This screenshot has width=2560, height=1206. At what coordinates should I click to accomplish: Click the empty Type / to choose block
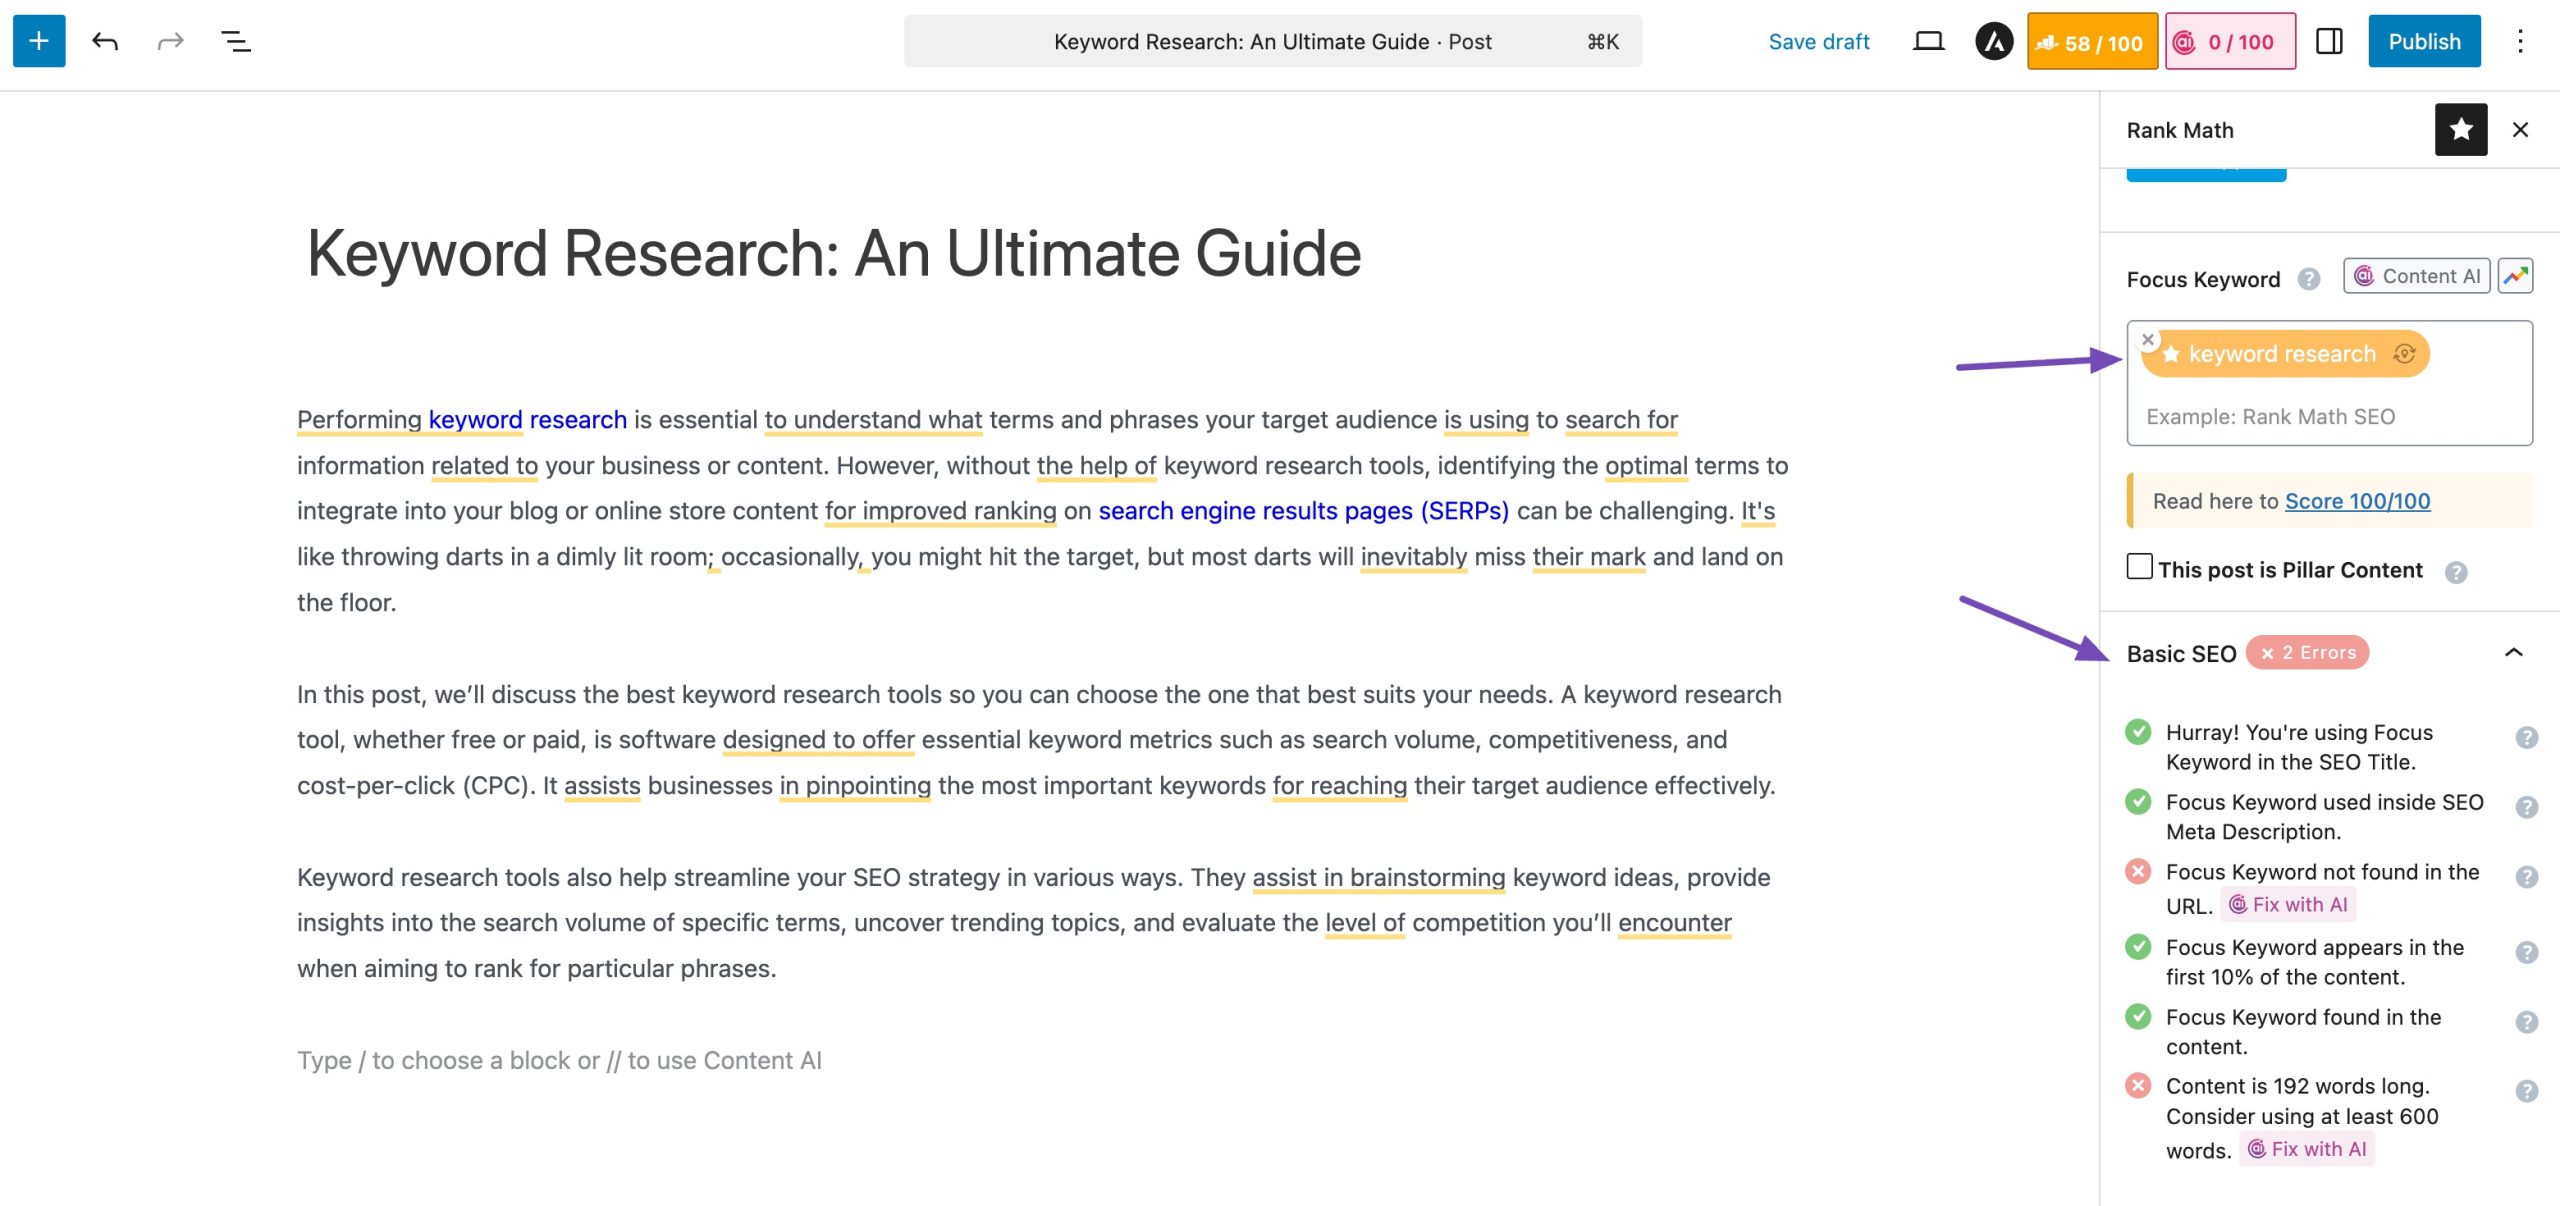[559, 1060]
